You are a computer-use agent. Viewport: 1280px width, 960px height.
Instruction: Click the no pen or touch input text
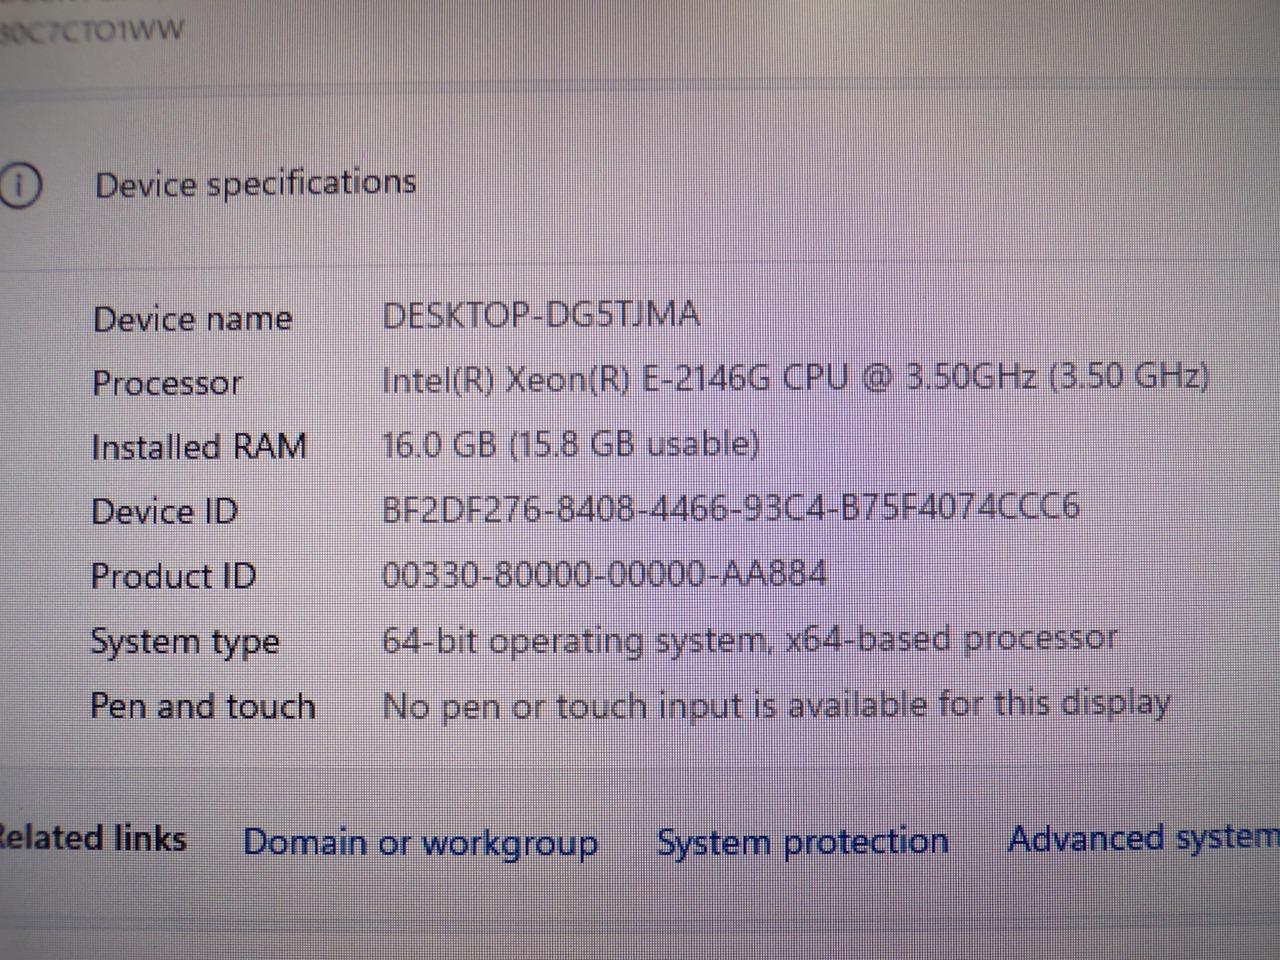(776, 705)
